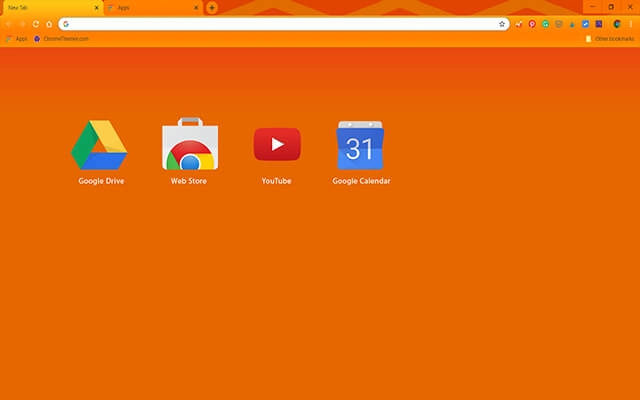Click the gray shield extension icon

click(x=559, y=24)
